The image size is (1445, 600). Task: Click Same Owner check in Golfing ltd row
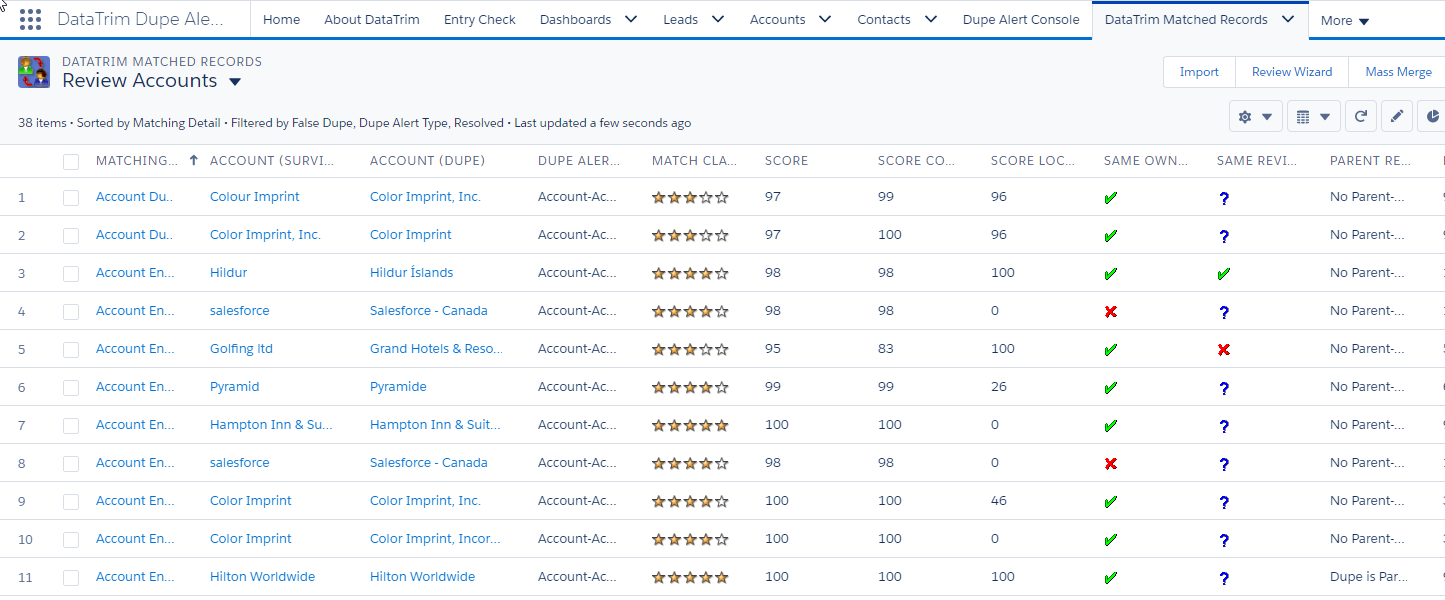click(1110, 350)
